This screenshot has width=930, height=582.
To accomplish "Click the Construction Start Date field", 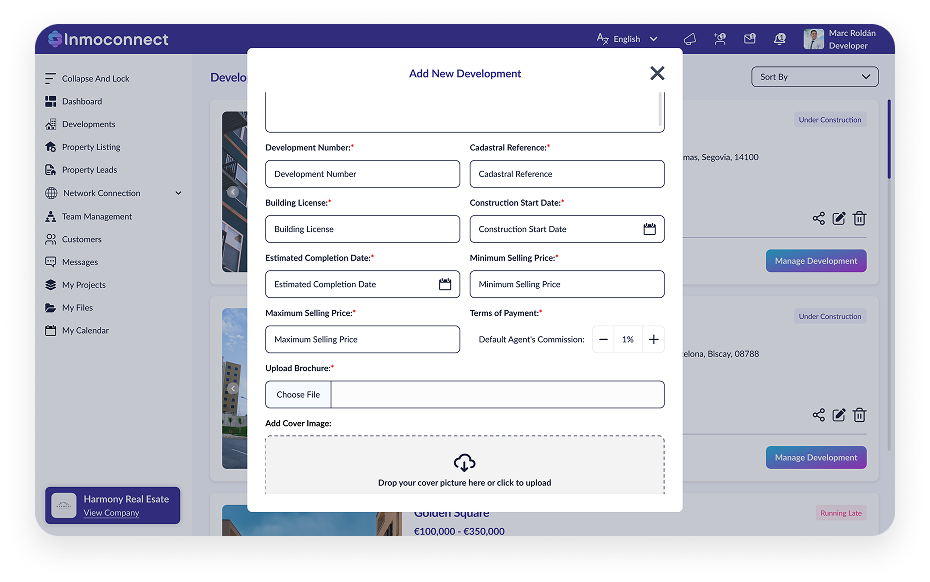I will pyautogui.click(x=567, y=229).
